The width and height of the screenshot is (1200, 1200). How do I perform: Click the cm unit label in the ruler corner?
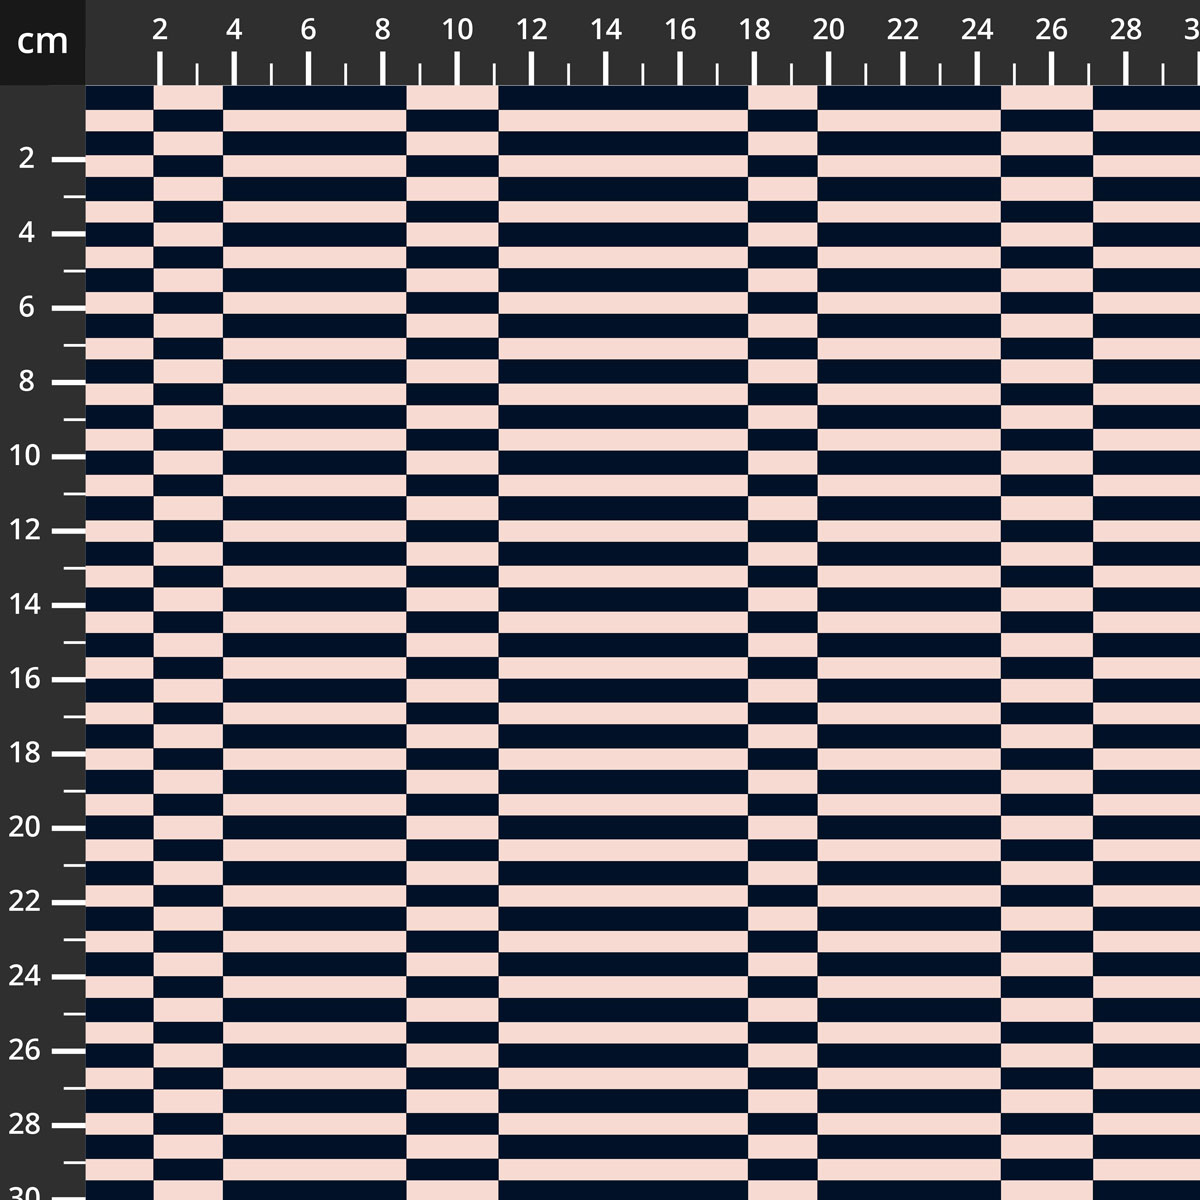[x=42, y=42]
